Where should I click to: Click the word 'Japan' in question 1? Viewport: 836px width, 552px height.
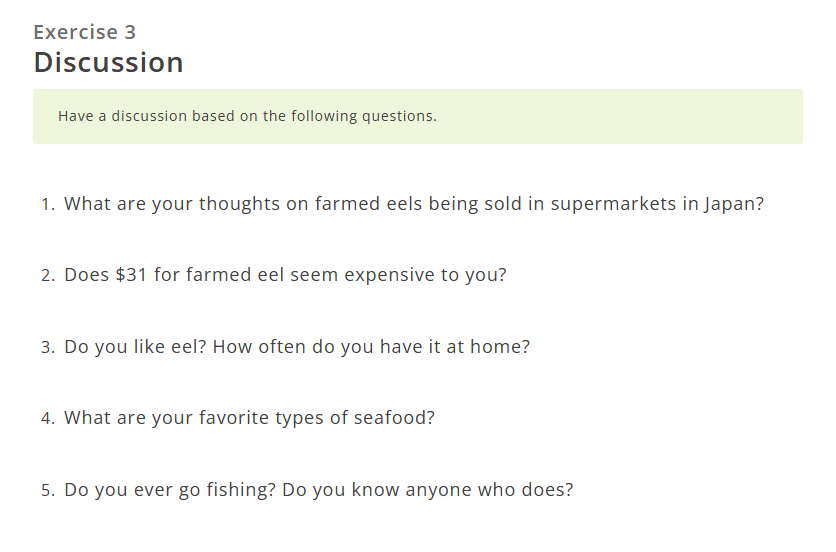tap(729, 204)
